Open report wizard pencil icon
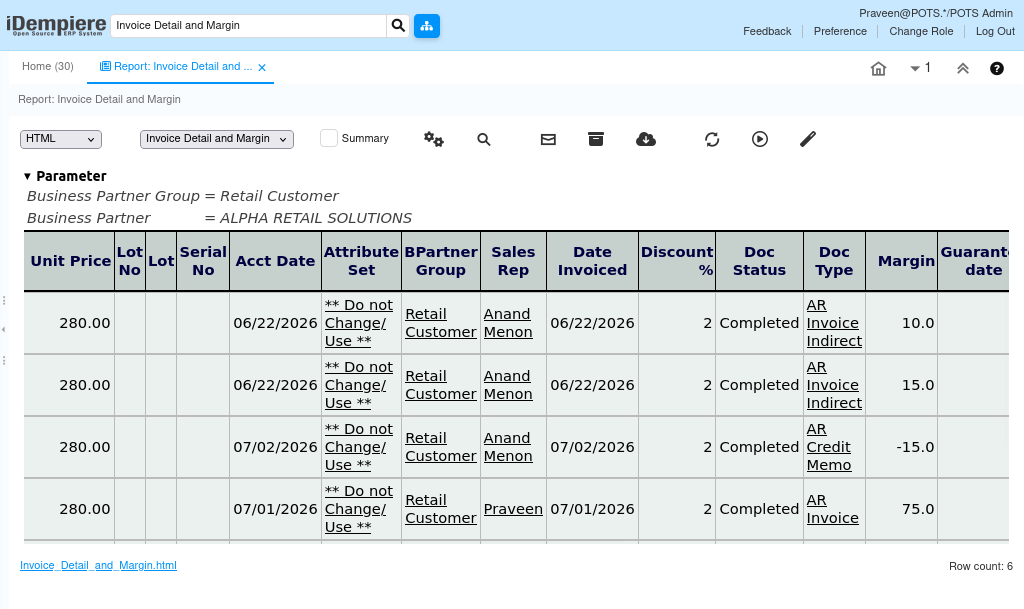The height and width of the screenshot is (609, 1024). point(808,139)
